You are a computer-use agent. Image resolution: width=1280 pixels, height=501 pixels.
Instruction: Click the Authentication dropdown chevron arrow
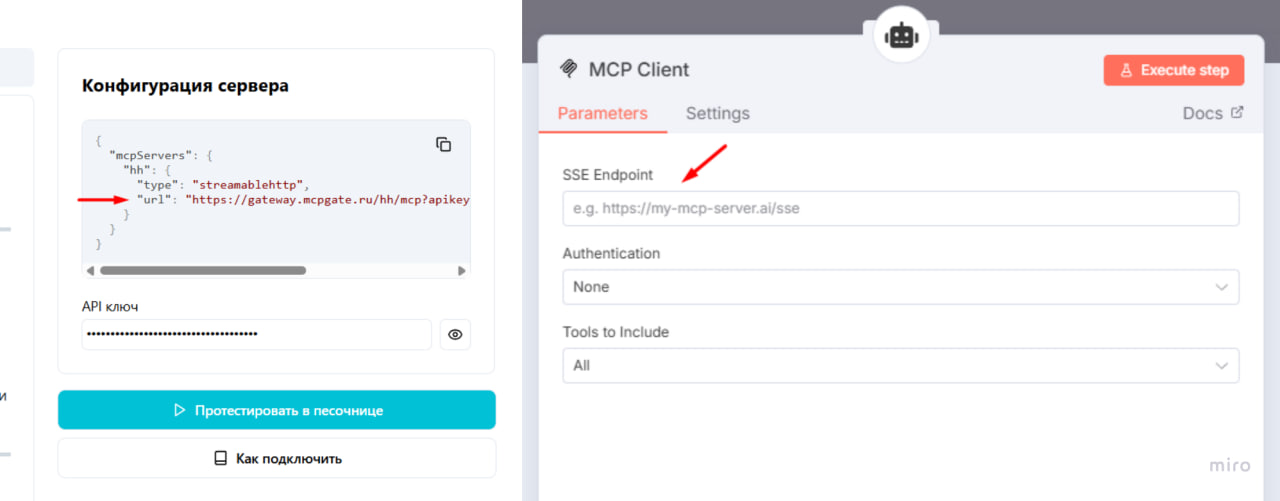tap(1222, 287)
